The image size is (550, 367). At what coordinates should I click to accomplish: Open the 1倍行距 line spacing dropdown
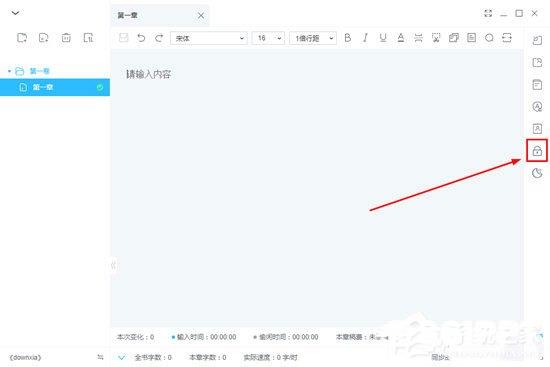tap(313, 38)
